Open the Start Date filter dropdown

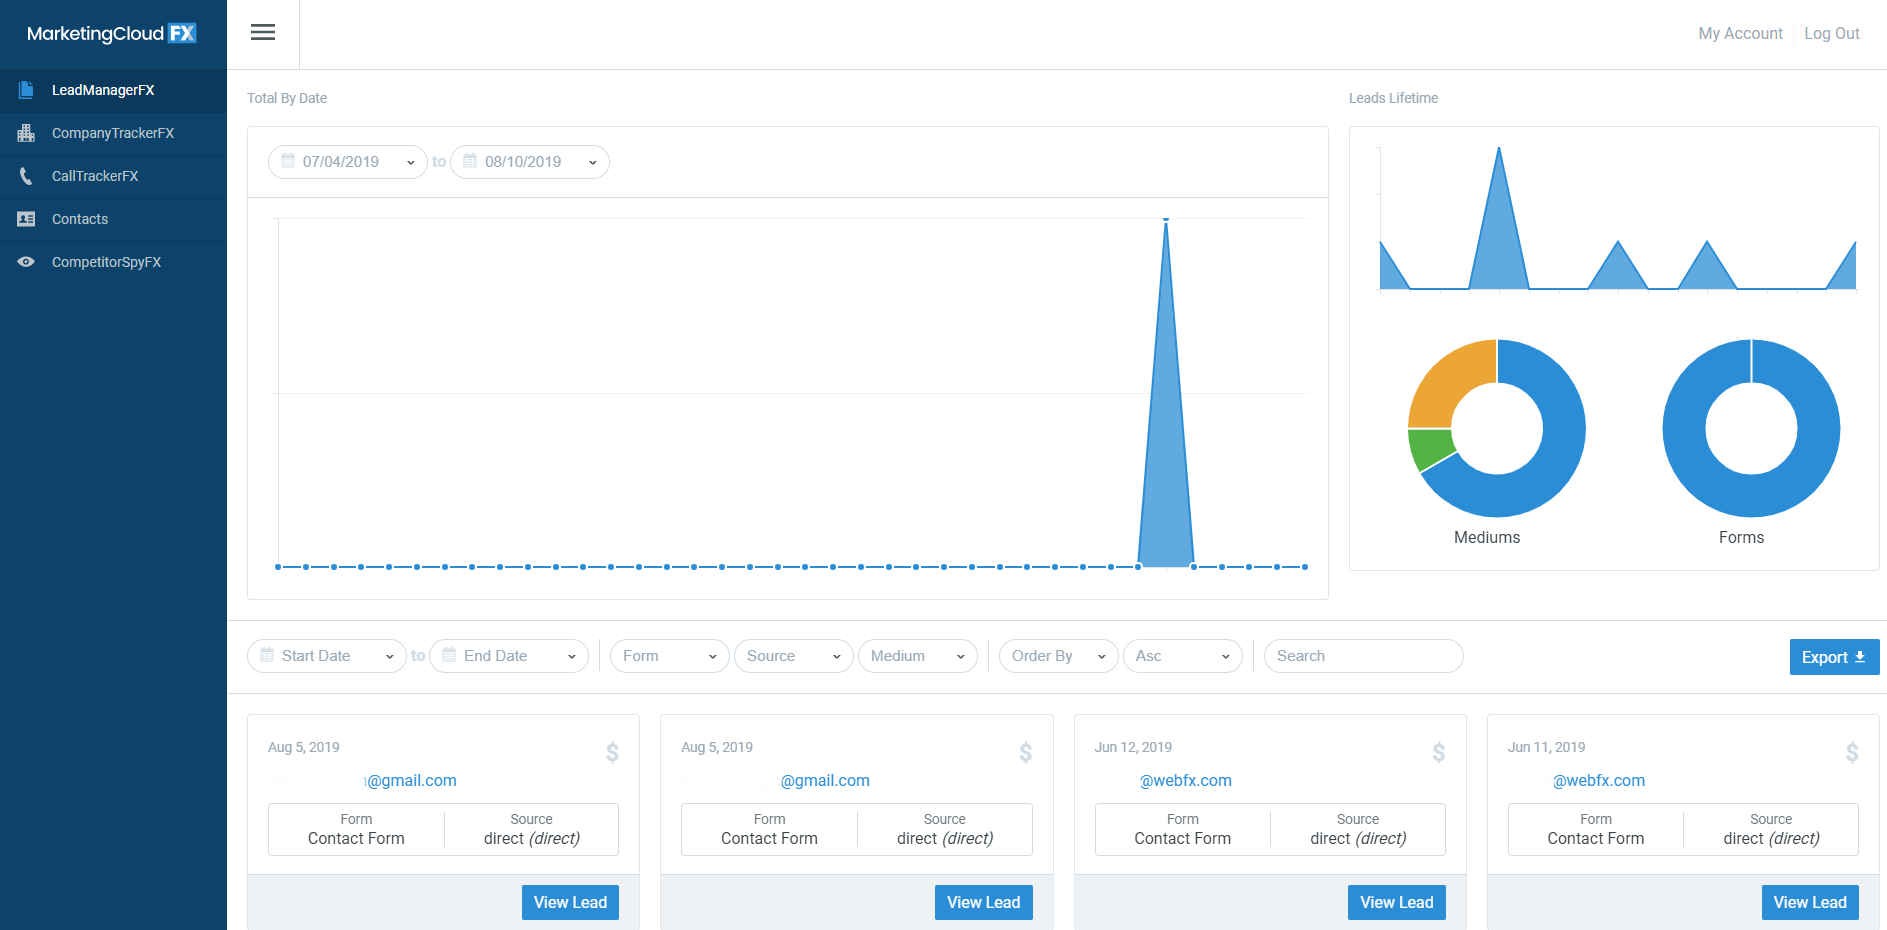click(x=327, y=656)
